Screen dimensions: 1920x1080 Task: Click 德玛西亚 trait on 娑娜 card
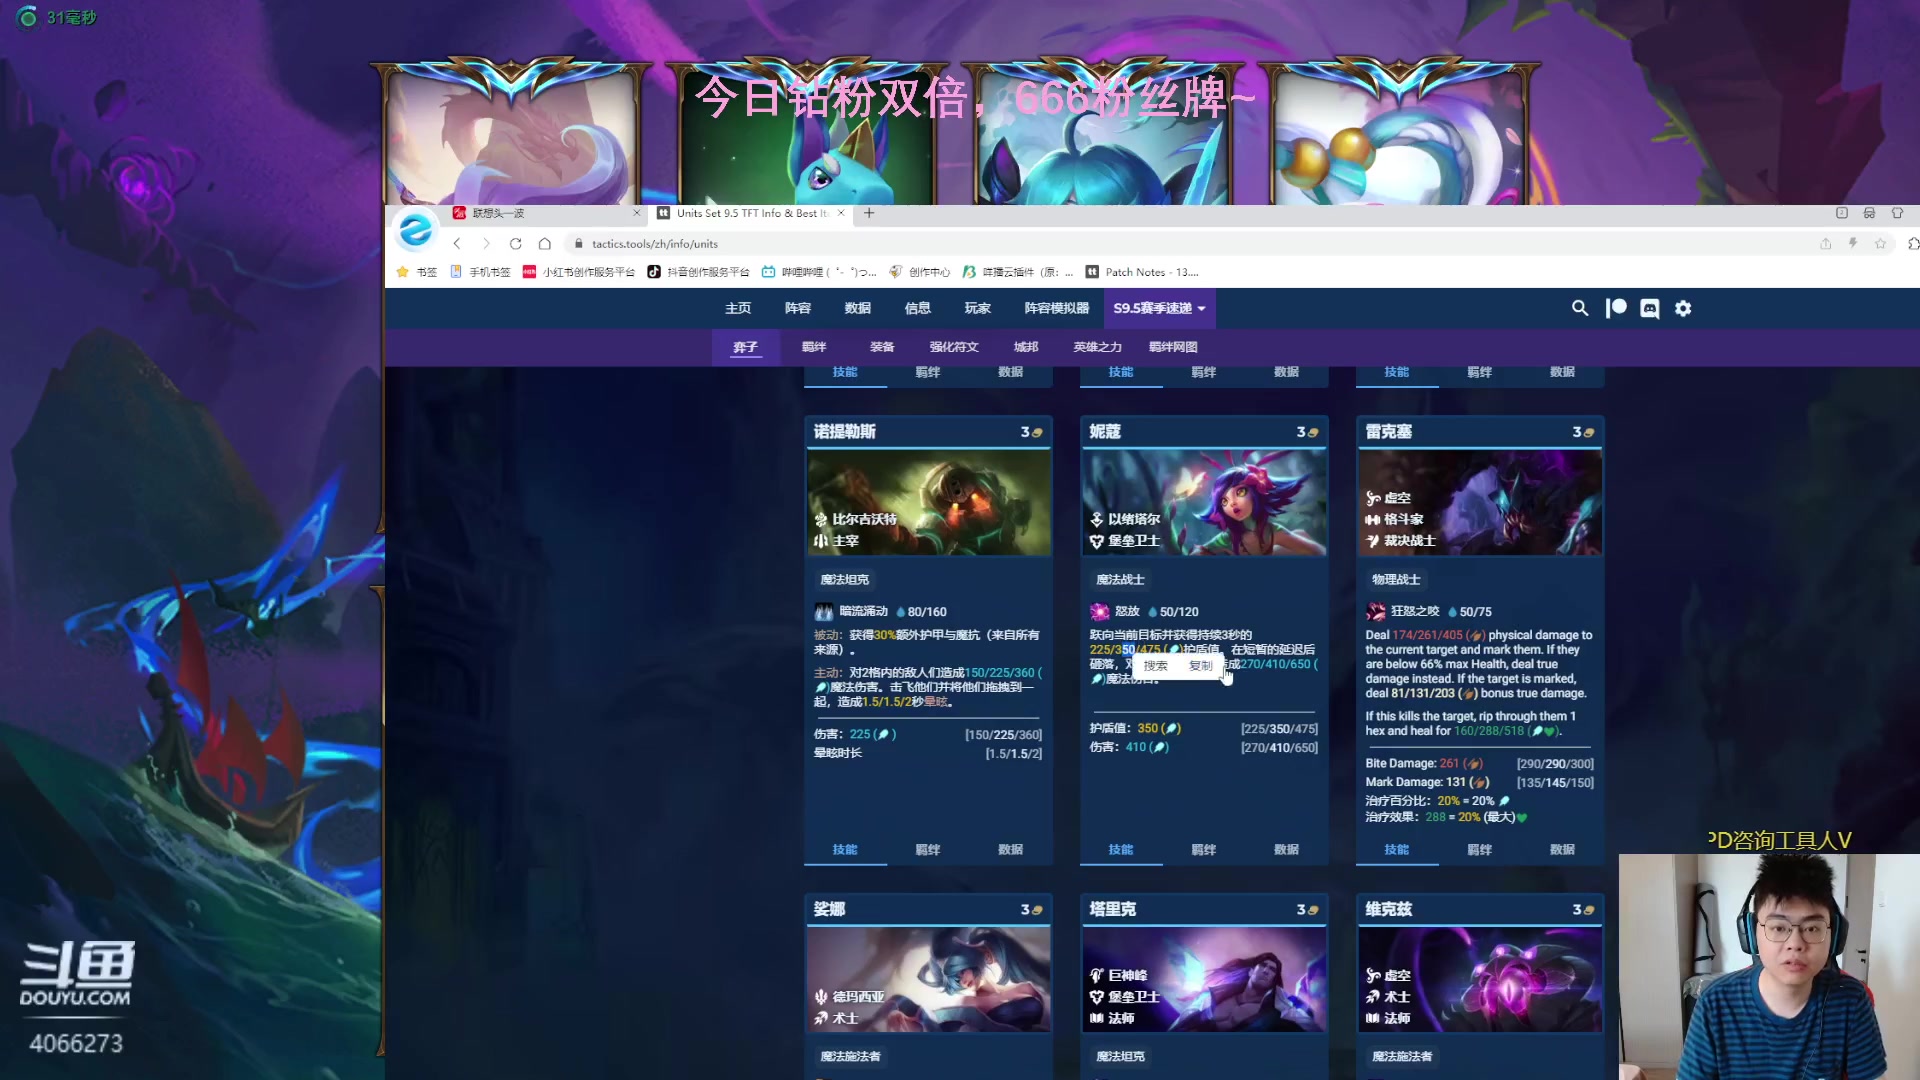click(x=849, y=996)
